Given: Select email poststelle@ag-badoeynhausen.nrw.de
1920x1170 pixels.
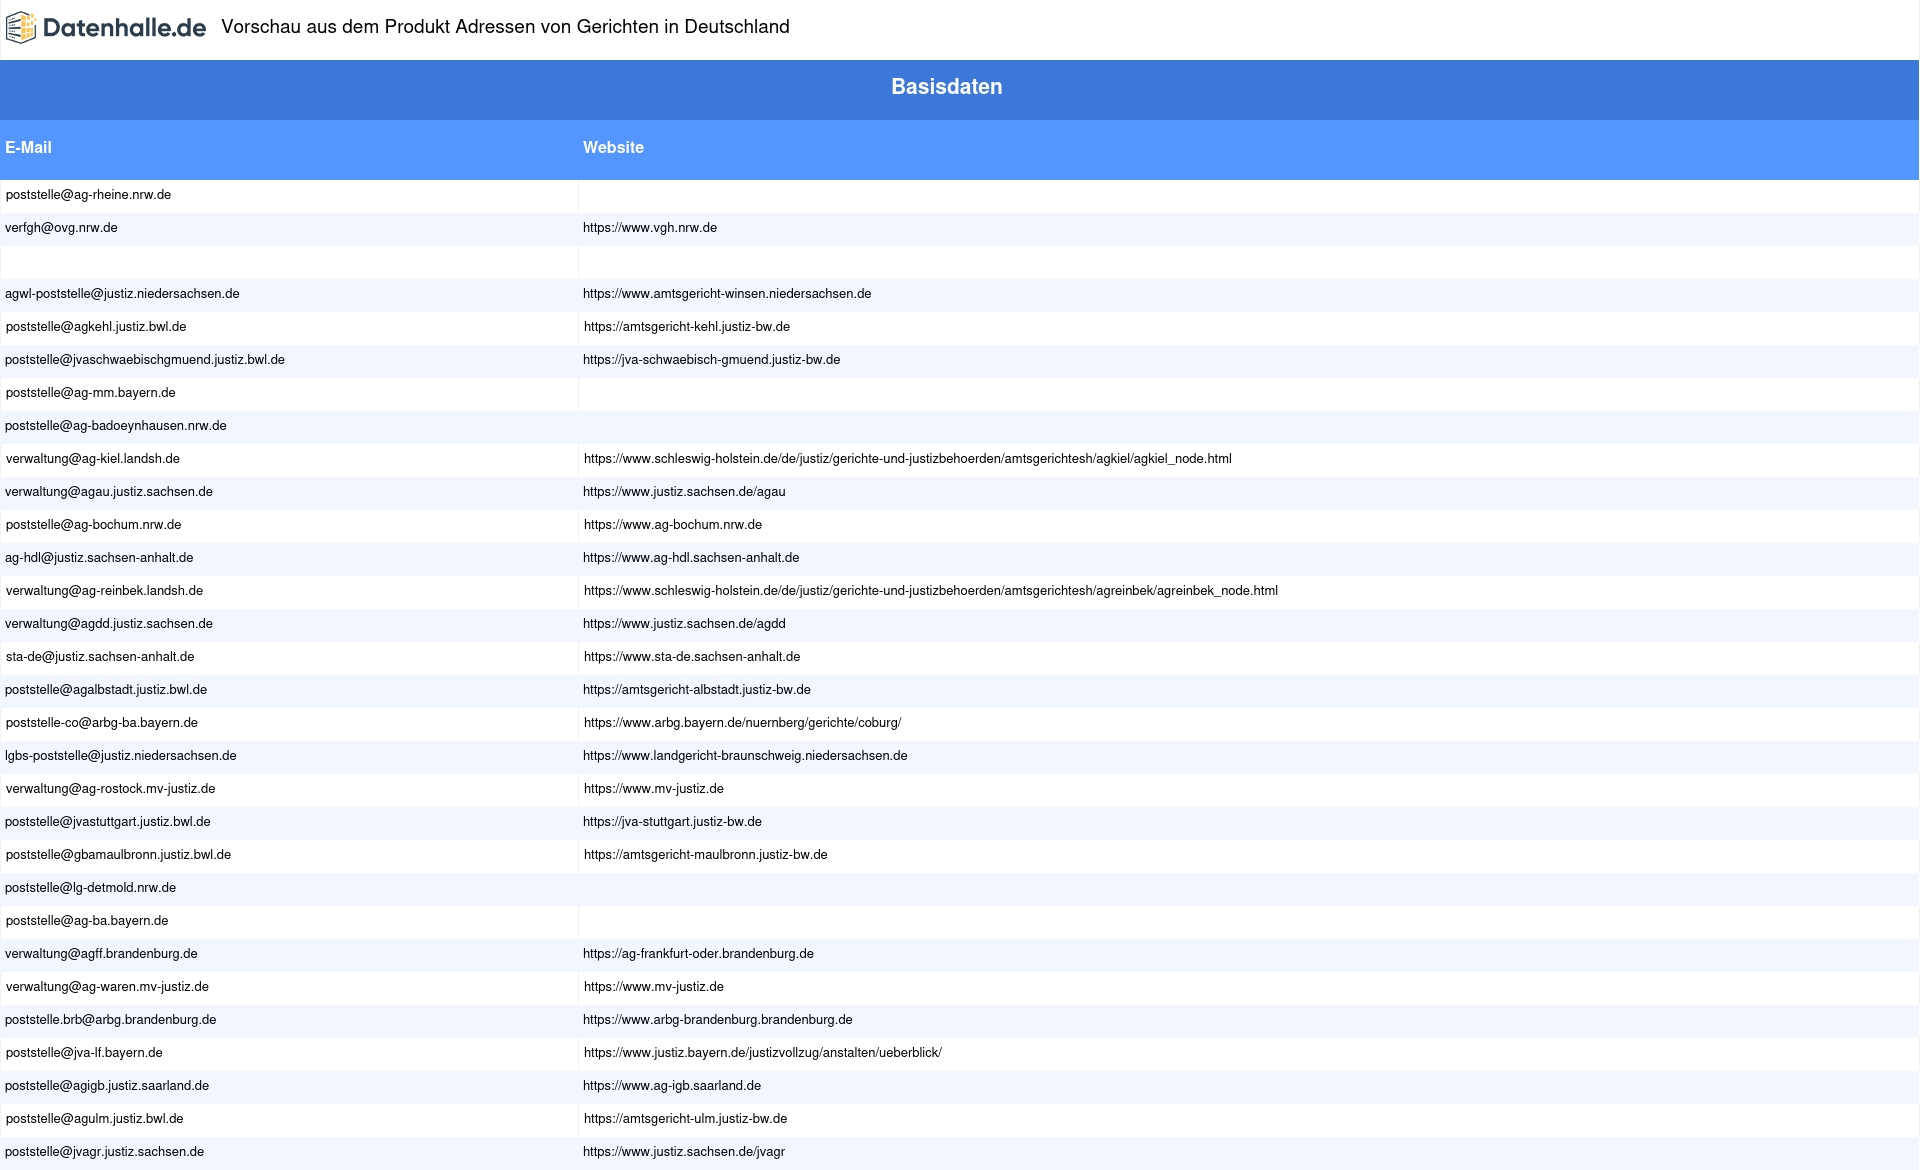Looking at the screenshot, I should pos(116,426).
